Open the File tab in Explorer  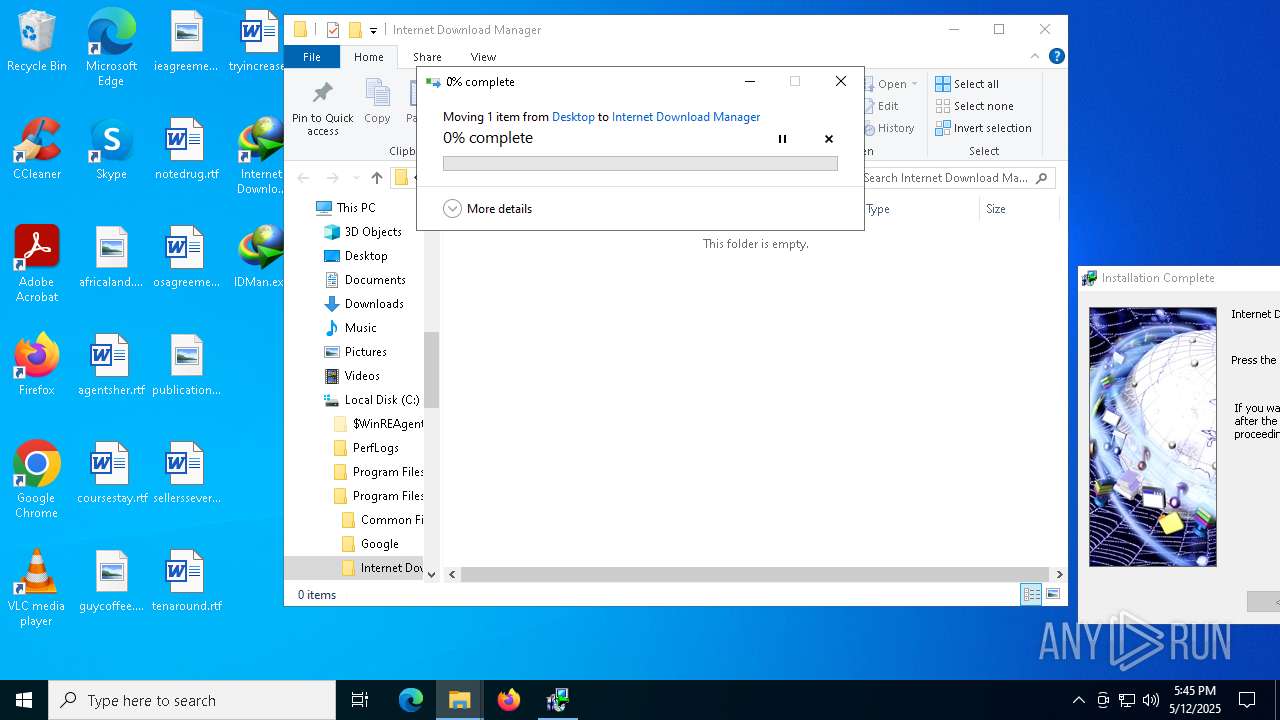pos(312,57)
